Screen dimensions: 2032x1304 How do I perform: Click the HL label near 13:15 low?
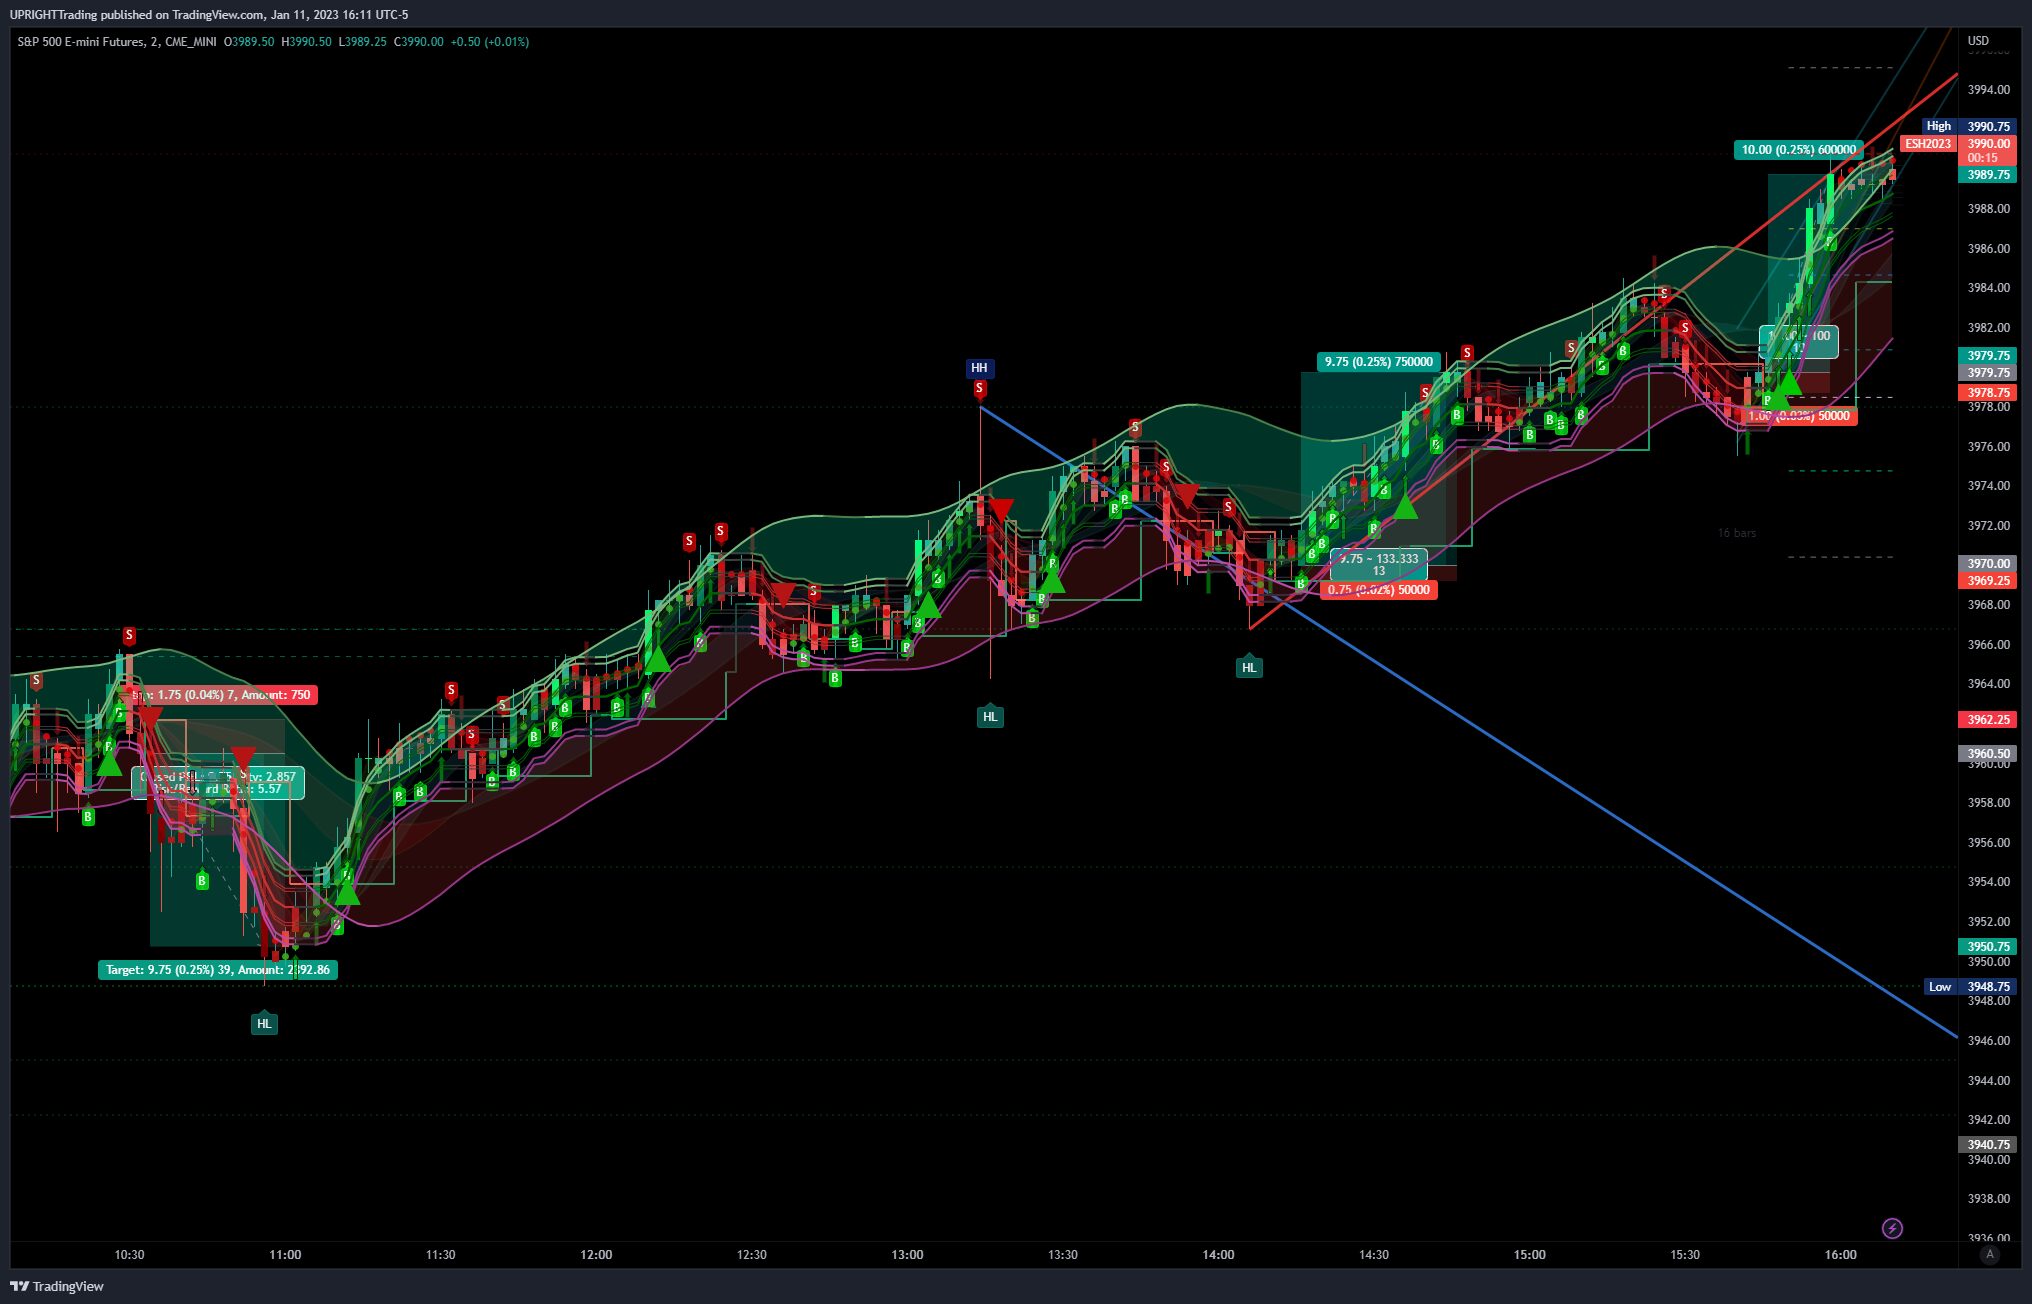click(989, 716)
